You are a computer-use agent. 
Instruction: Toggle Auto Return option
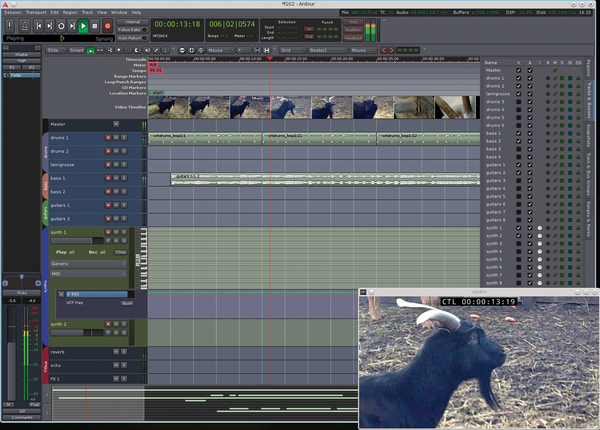point(132,38)
